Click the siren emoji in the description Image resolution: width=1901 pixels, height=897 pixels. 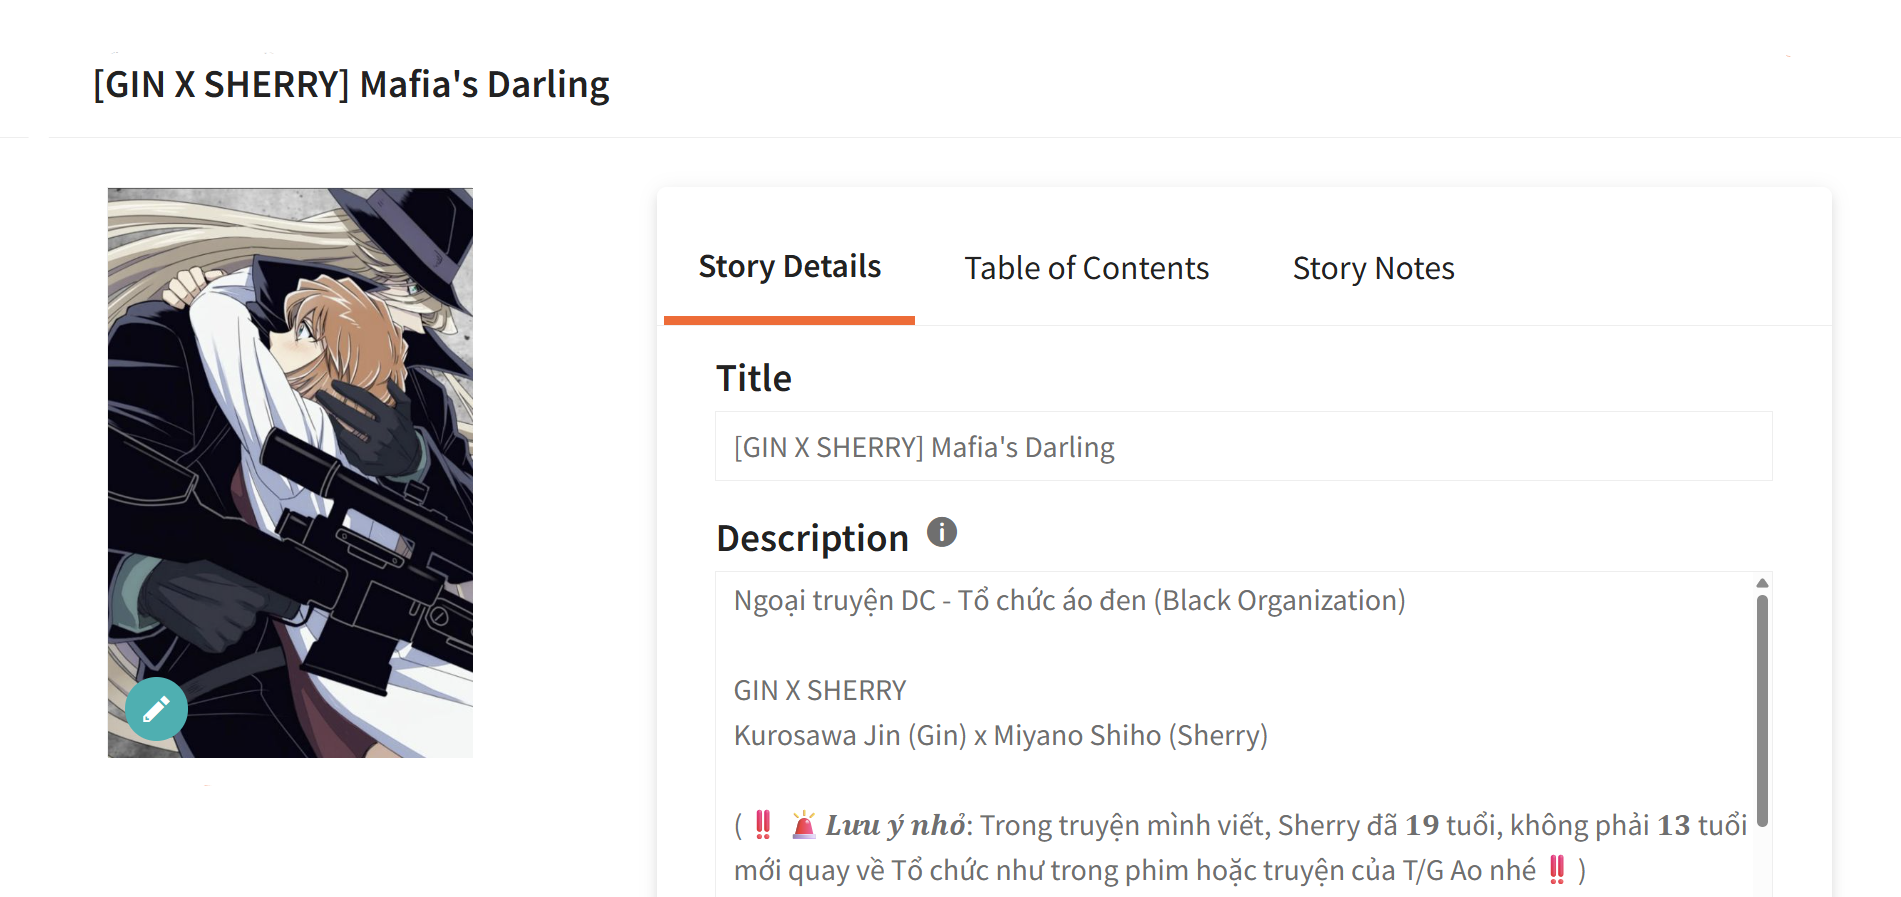[x=803, y=825]
